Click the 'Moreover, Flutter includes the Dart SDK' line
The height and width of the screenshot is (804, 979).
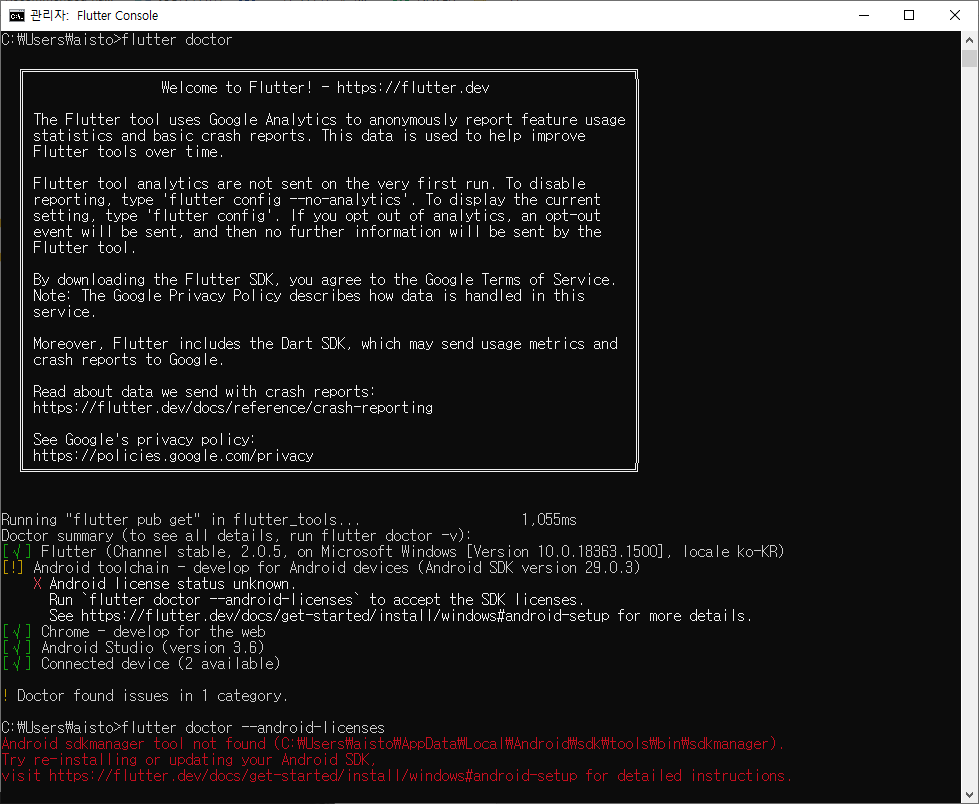click(x=325, y=344)
